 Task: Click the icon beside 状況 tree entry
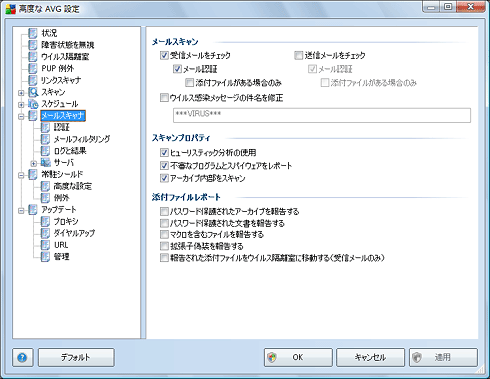(33, 33)
